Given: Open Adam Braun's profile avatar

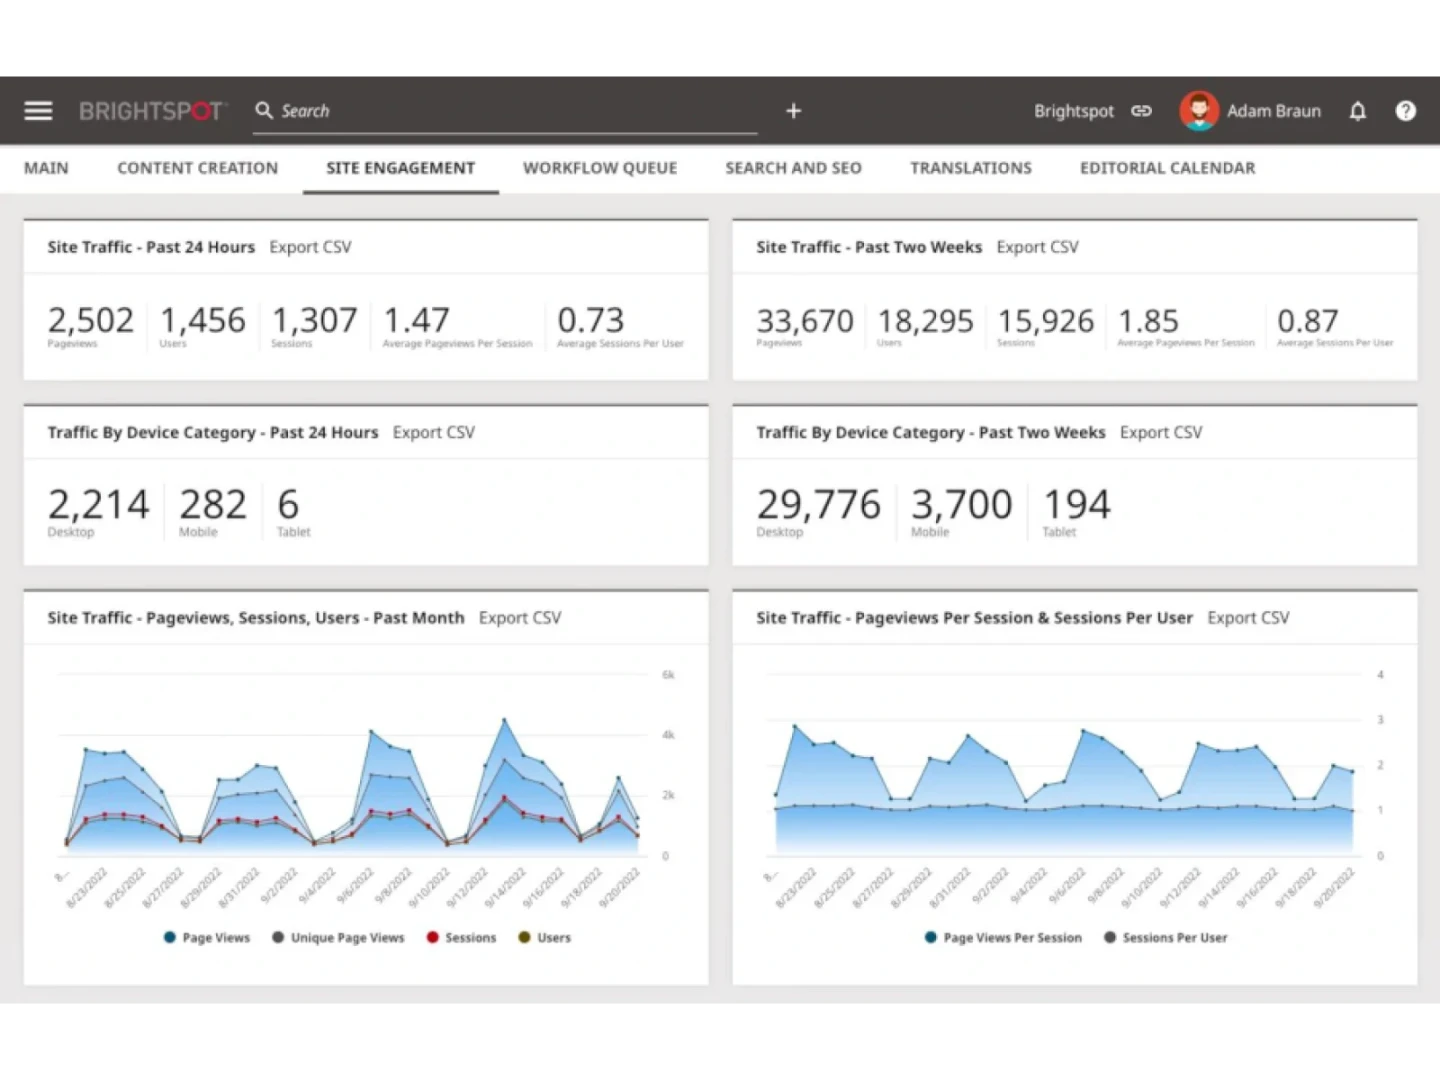Looking at the screenshot, I should 1198,111.
